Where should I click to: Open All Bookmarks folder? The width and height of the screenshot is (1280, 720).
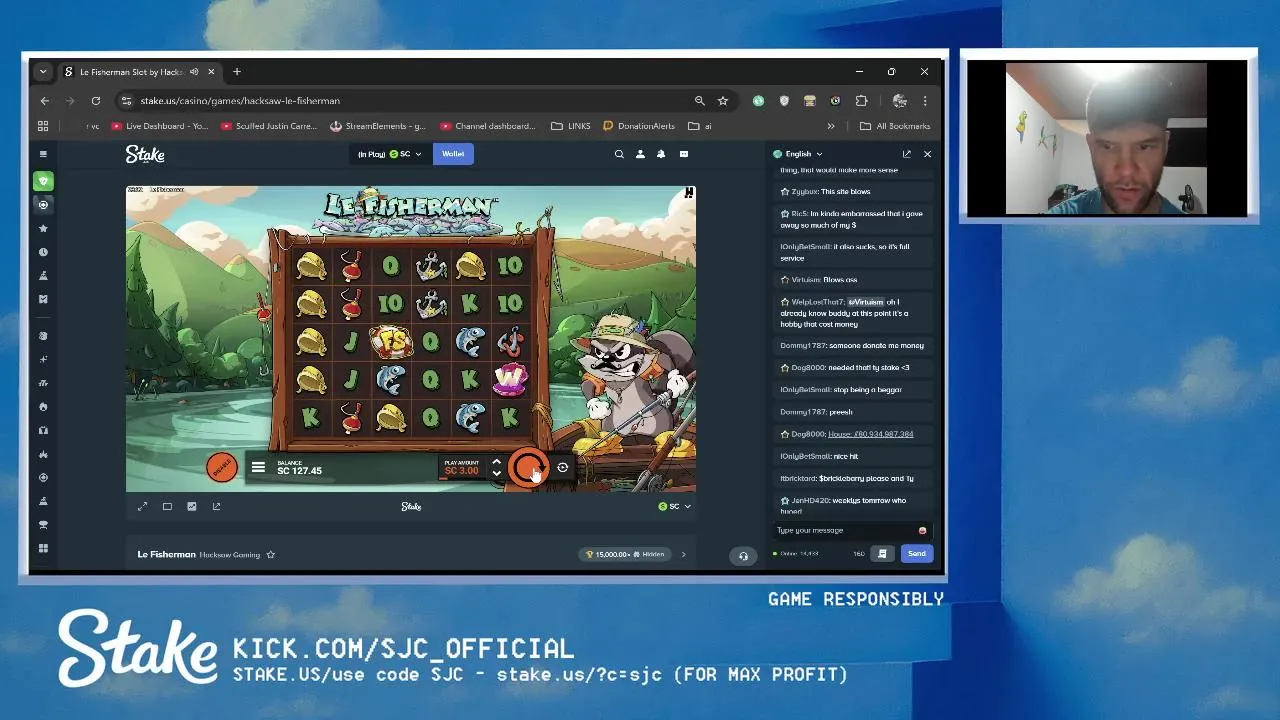click(896, 126)
